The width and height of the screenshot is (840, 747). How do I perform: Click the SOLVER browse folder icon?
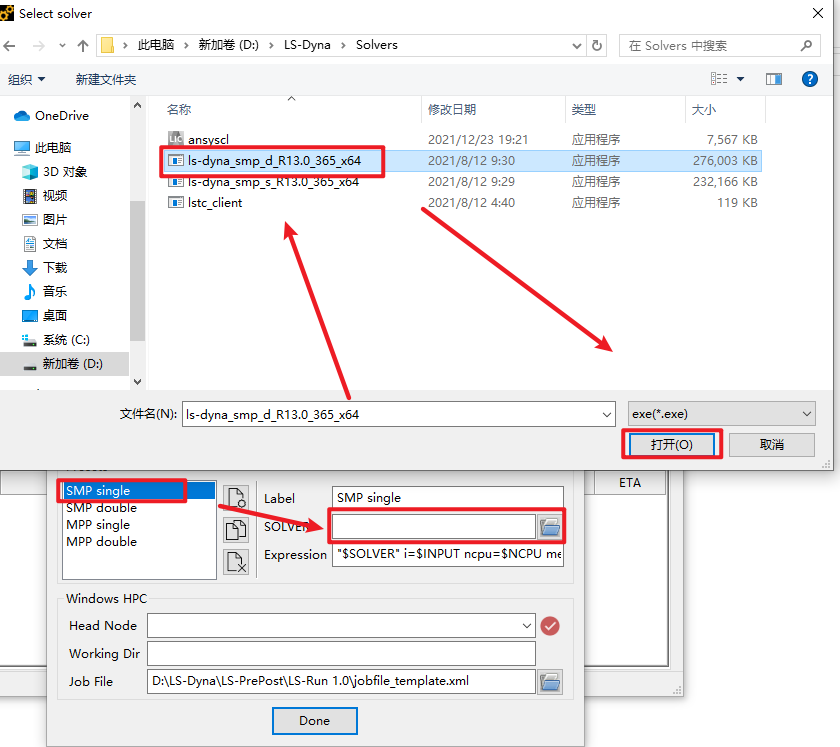click(x=550, y=526)
